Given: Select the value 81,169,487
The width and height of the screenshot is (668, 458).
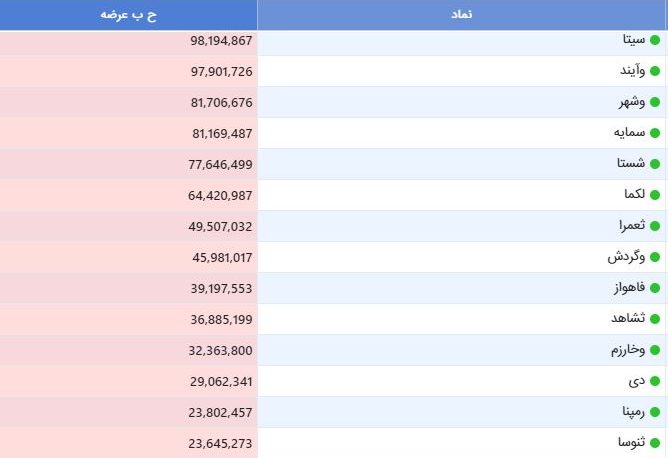Looking at the screenshot, I should pos(222,134).
